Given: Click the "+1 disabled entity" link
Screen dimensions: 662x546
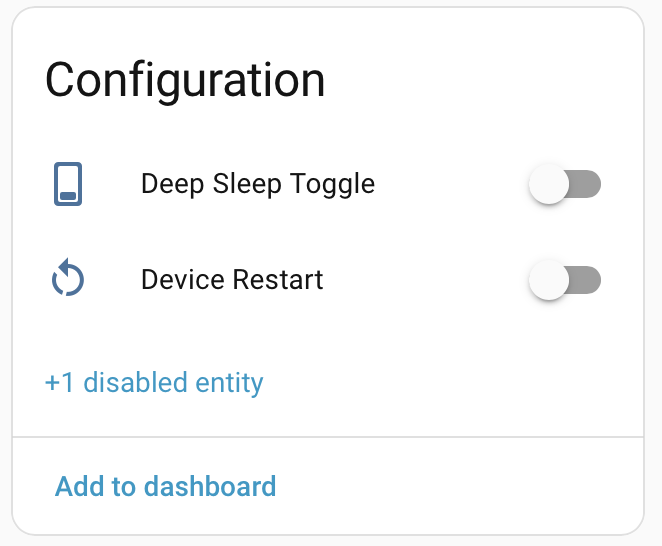Looking at the screenshot, I should (154, 383).
